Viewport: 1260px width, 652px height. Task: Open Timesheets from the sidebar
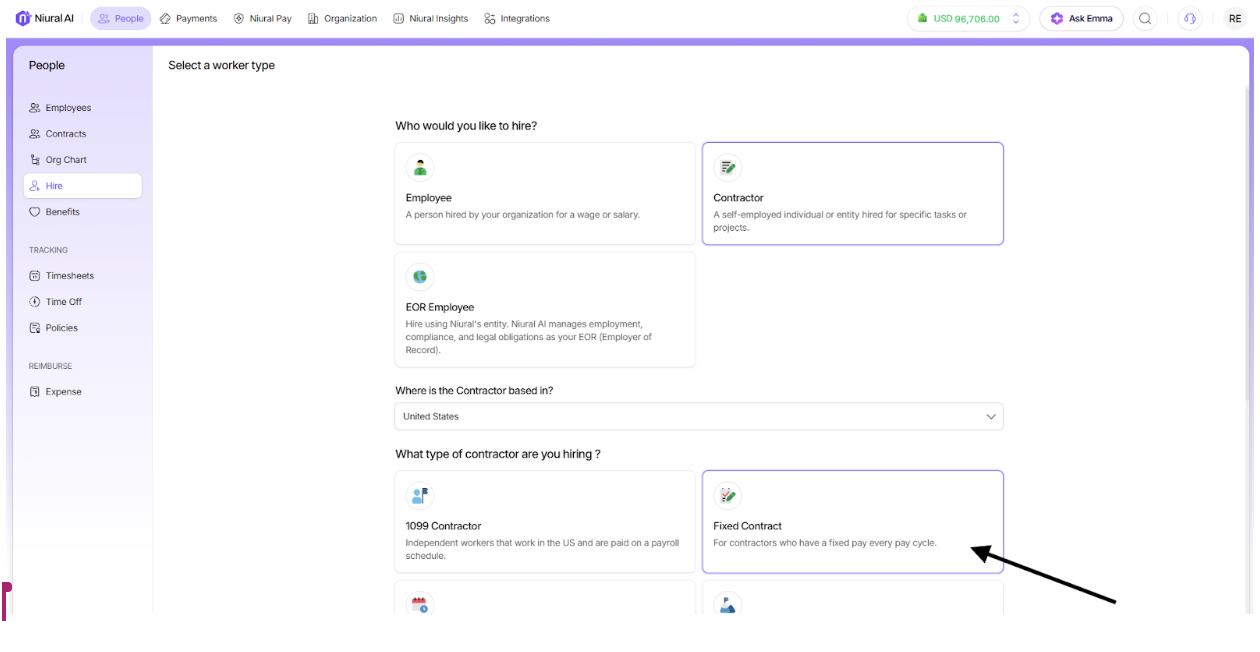[69, 276]
